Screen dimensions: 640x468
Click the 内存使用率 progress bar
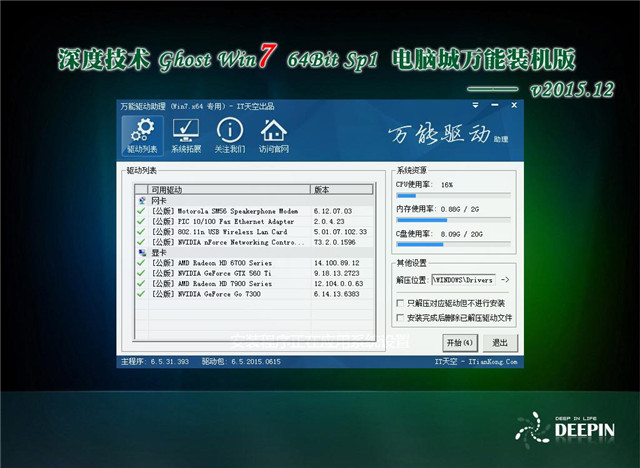pyautogui.click(x=453, y=220)
